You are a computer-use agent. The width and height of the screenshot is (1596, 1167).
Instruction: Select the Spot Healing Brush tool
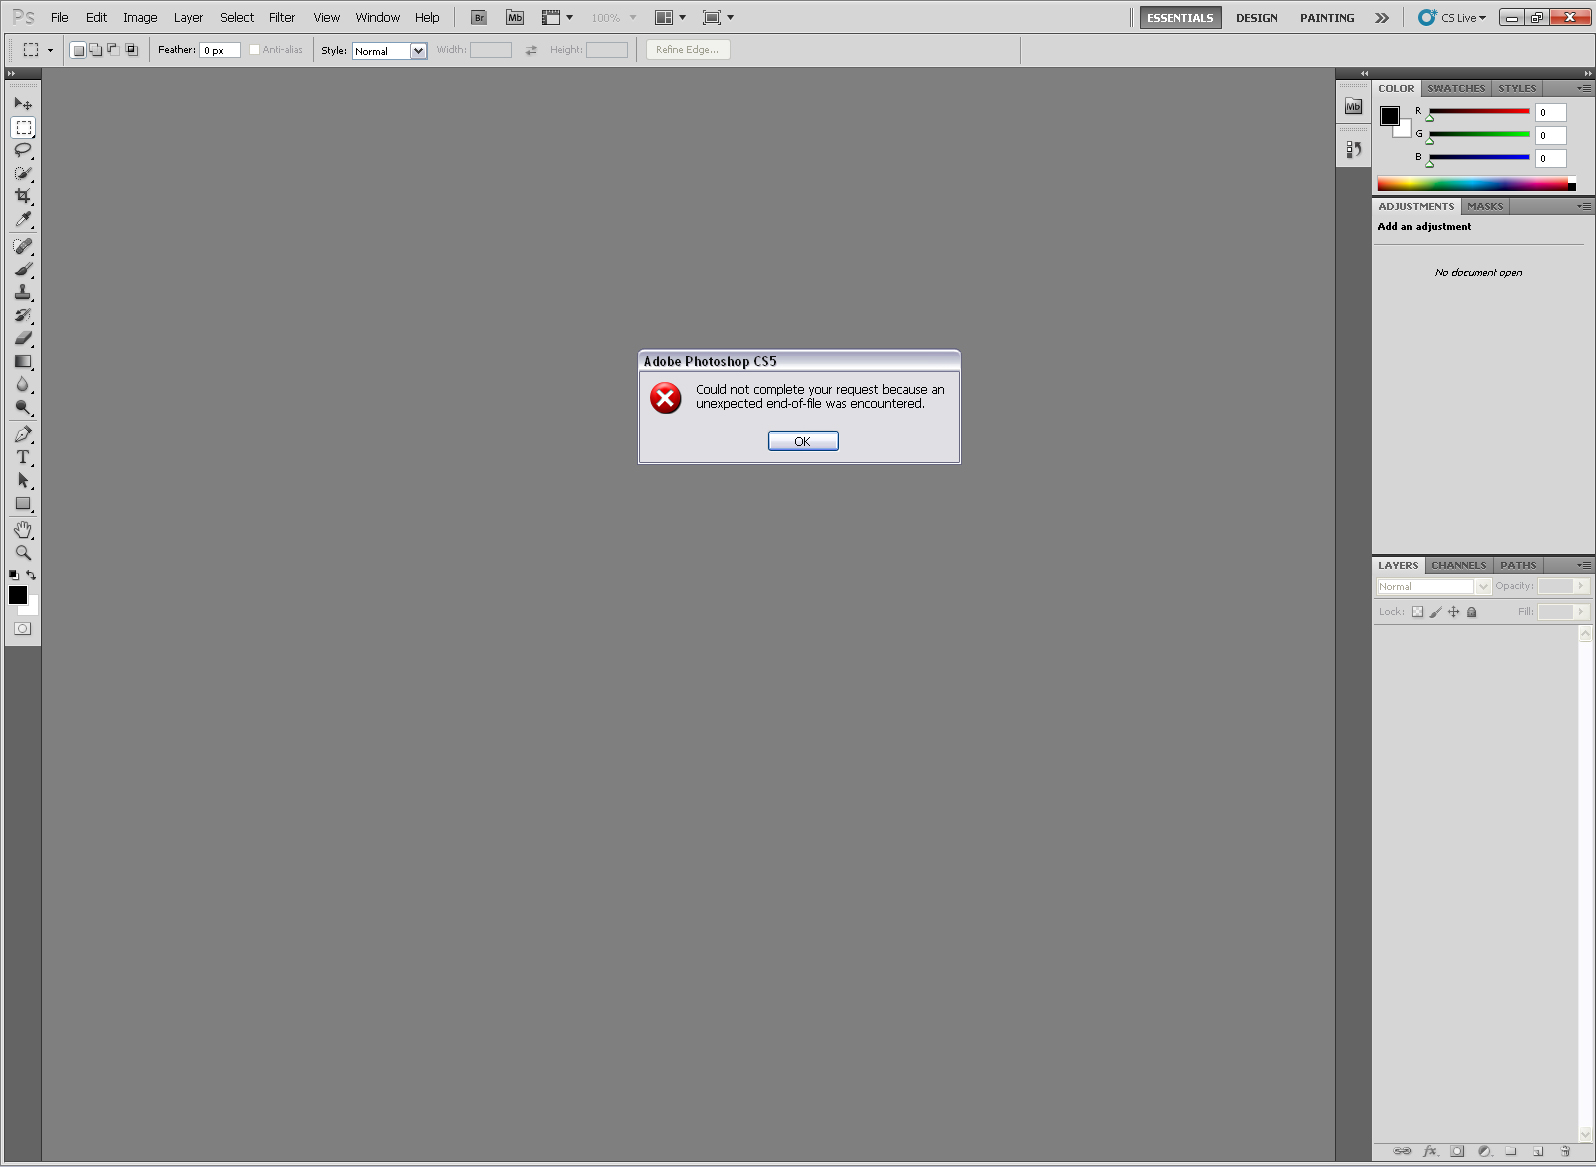(x=23, y=246)
